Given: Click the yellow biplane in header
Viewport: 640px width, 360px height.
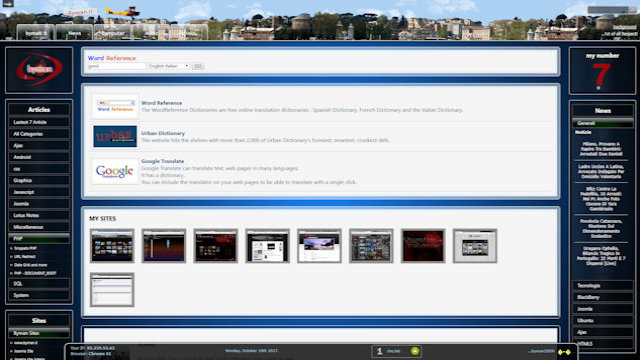Looking at the screenshot, I should (x=123, y=12).
